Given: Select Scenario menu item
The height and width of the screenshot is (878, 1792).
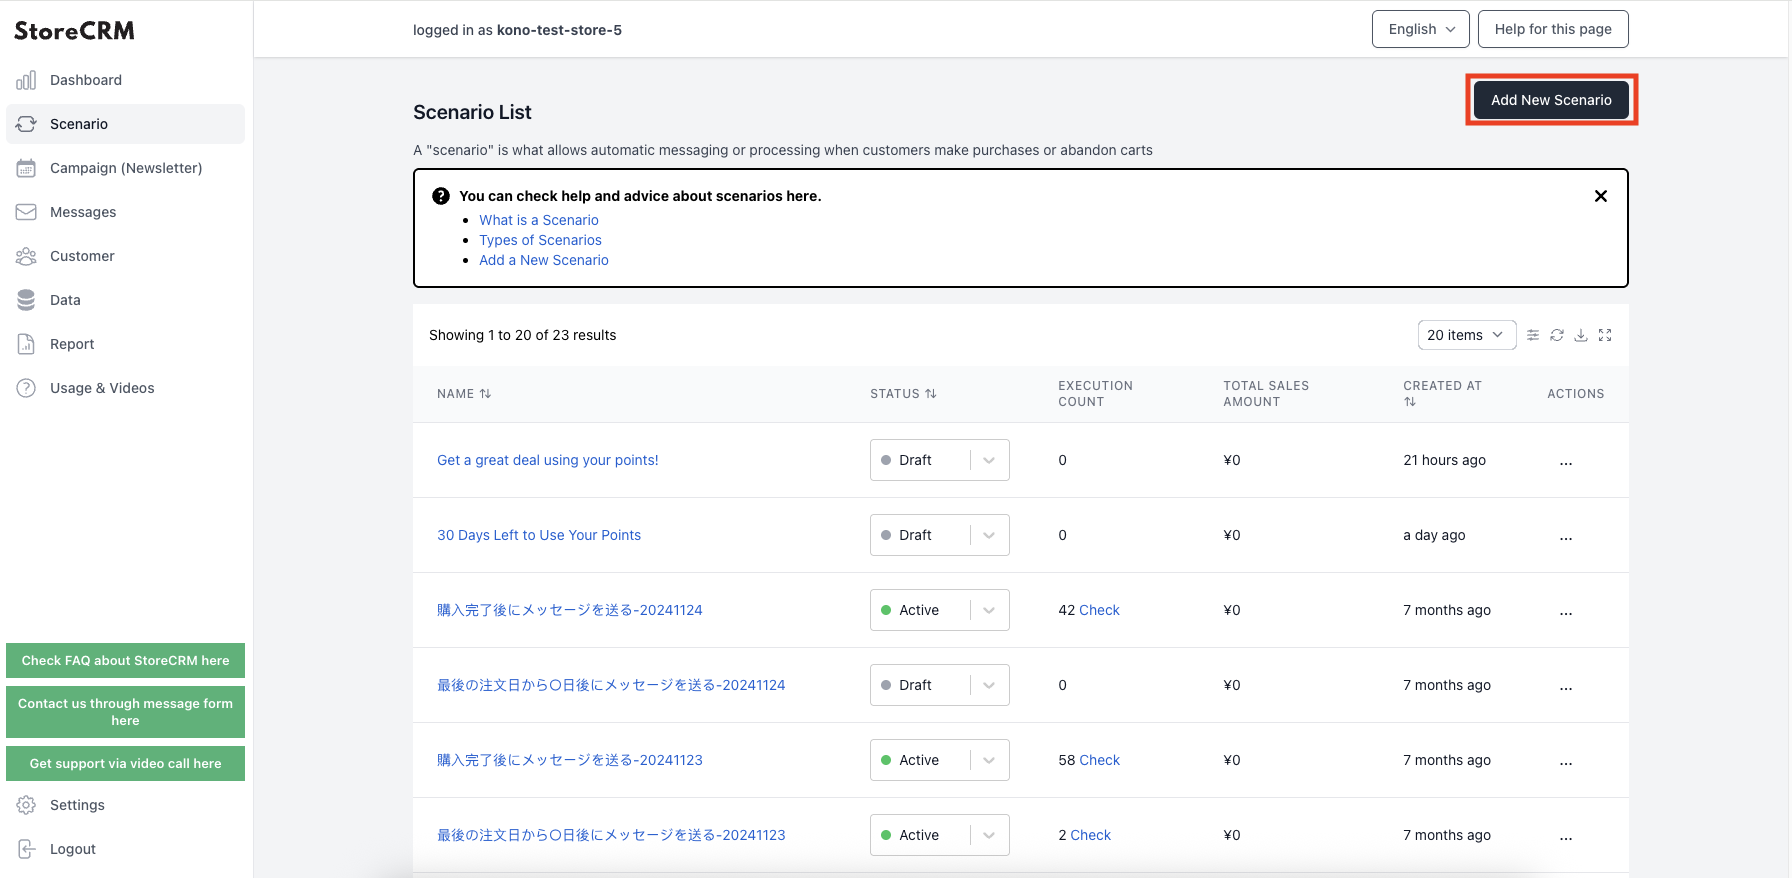Looking at the screenshot, I should click(x=125, y=124).
